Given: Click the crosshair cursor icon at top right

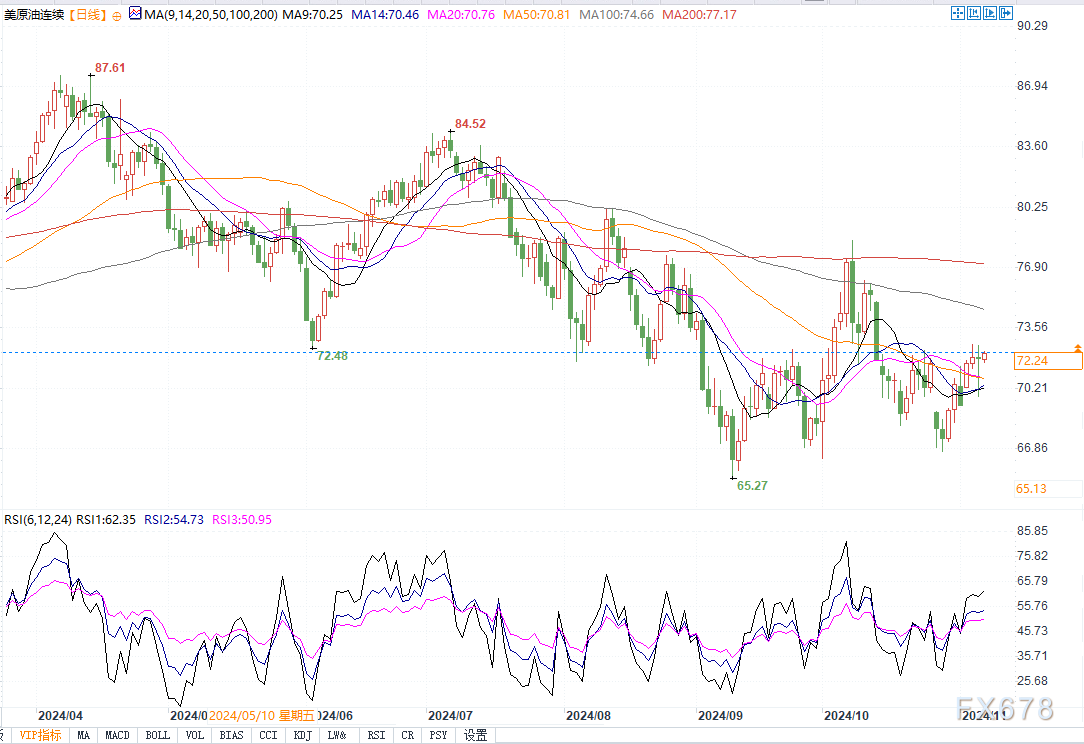Looking at the screenshot, I should coord(957,12).
